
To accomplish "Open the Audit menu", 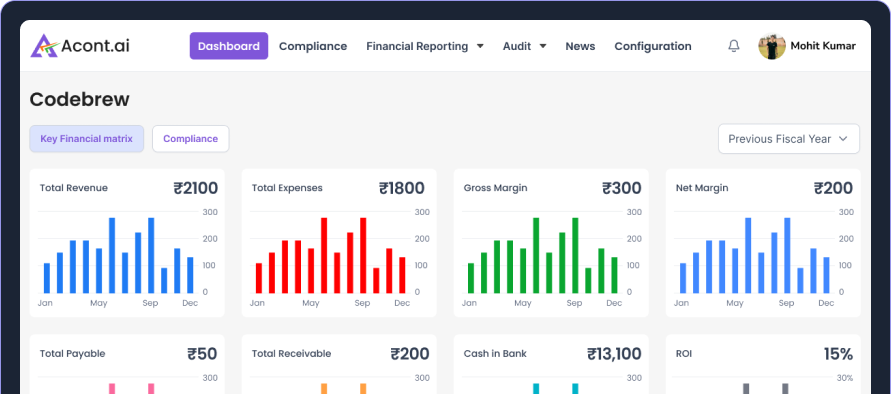I will 517,46.
